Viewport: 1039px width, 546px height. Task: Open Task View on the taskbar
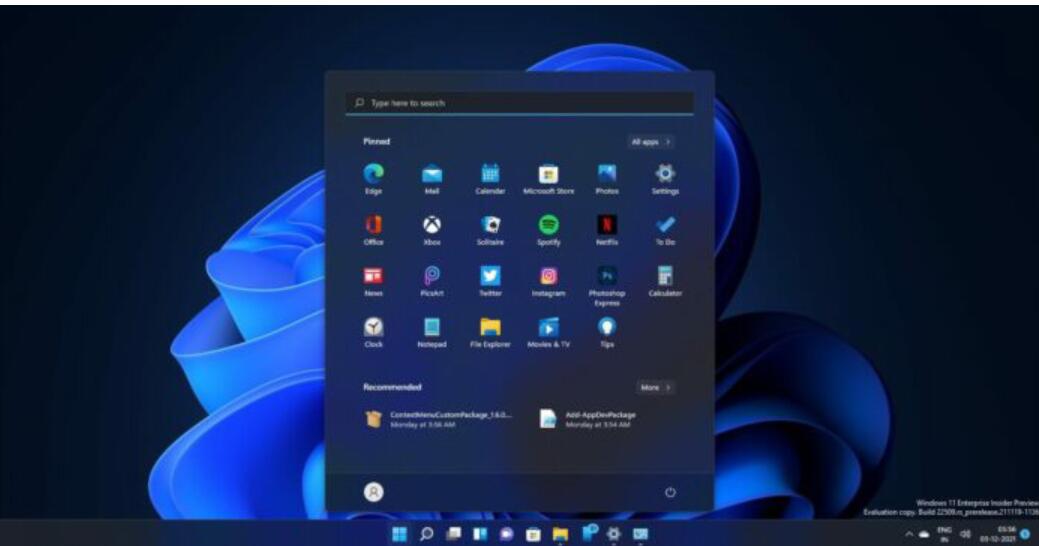point(454,534)
